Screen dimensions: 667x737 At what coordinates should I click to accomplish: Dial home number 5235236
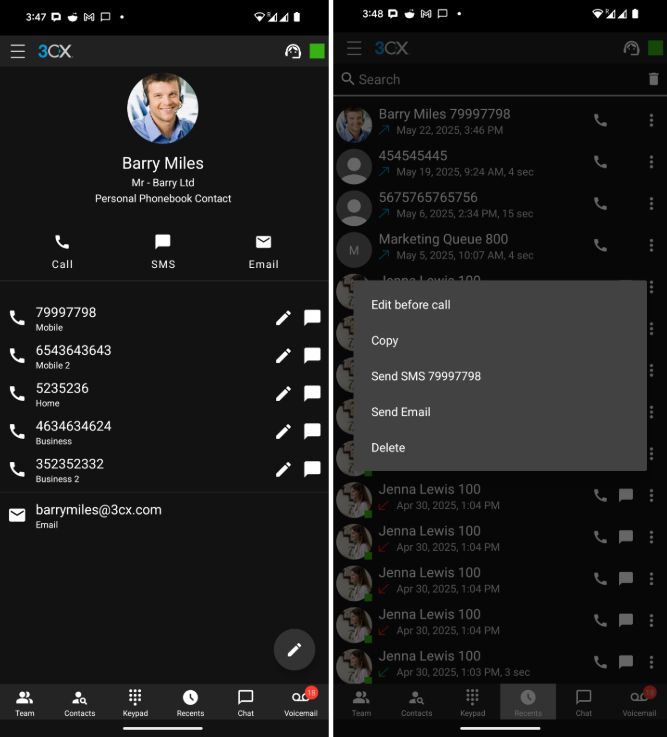[17, 394]
